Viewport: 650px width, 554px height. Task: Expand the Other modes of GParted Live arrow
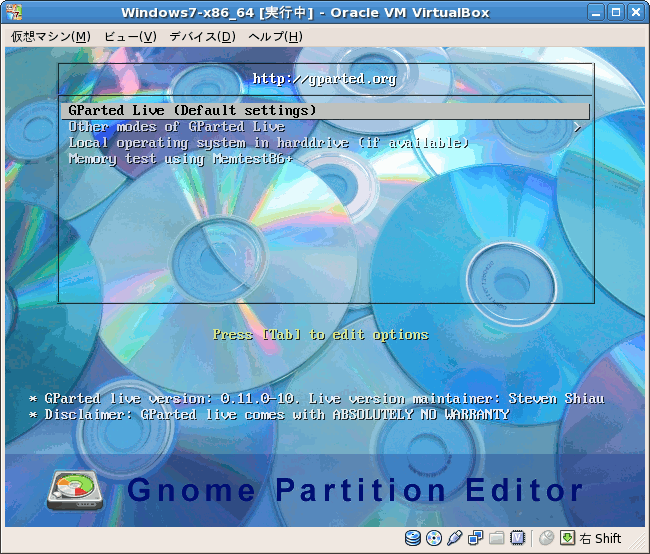click(x=577, y=127)
